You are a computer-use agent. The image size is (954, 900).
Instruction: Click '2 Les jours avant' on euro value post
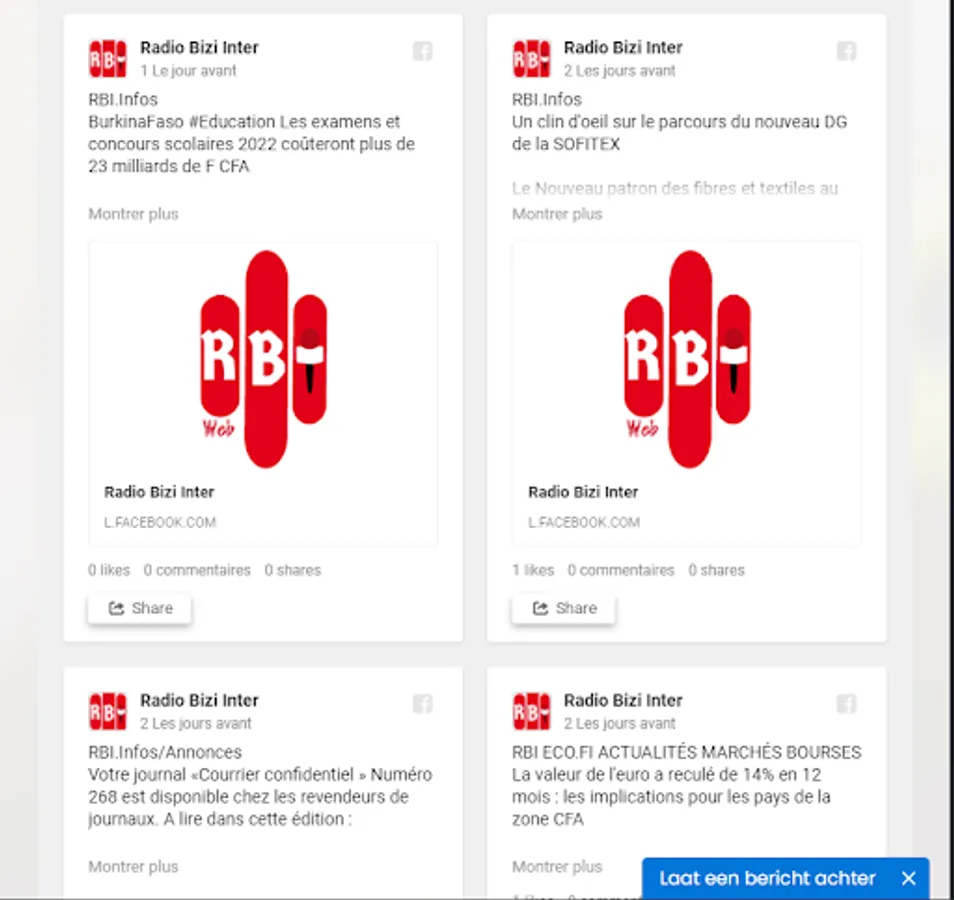pos(619,724)
